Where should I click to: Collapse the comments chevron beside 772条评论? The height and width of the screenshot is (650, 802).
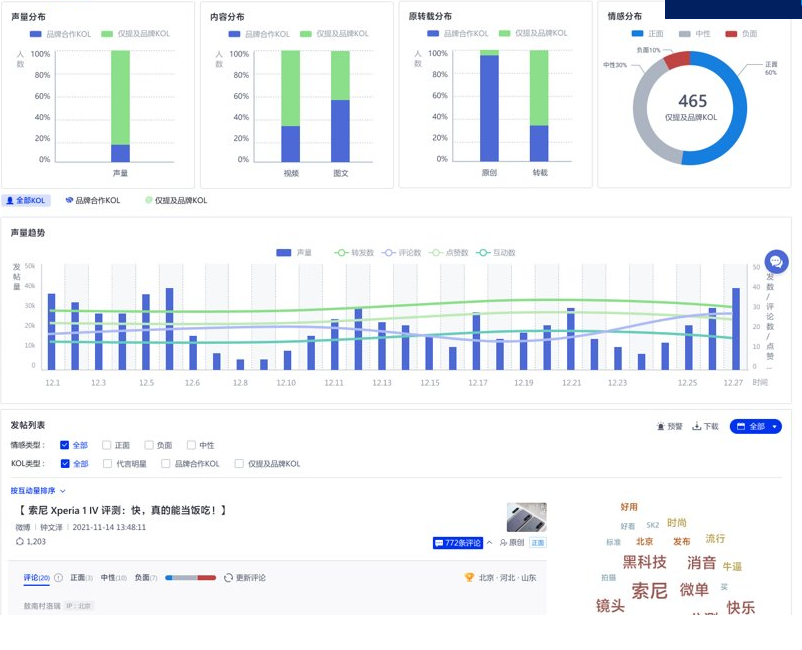pos(489,543)
